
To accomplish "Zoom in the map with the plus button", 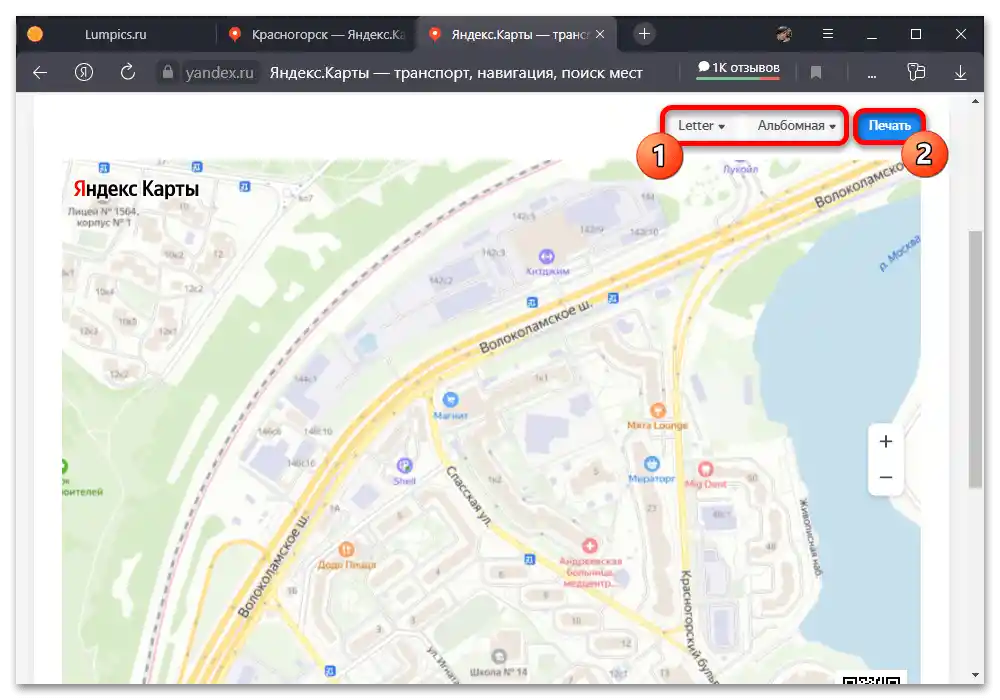I will point(886,441).
